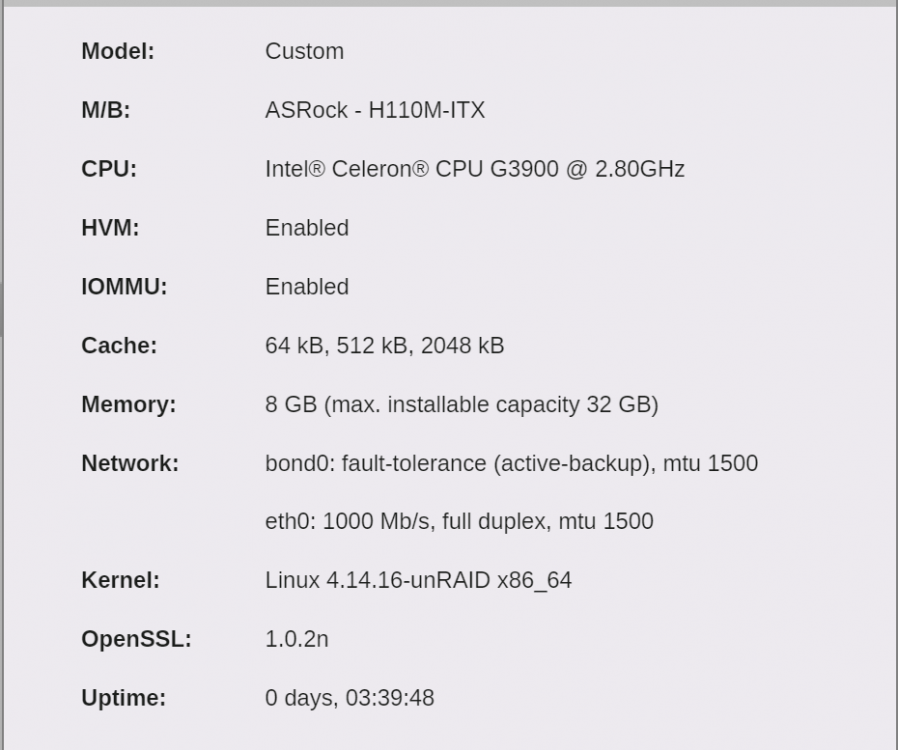Select the HVM Enabled status
The width and height of the screenshot is (898, 750).
[x=307, y=228]
